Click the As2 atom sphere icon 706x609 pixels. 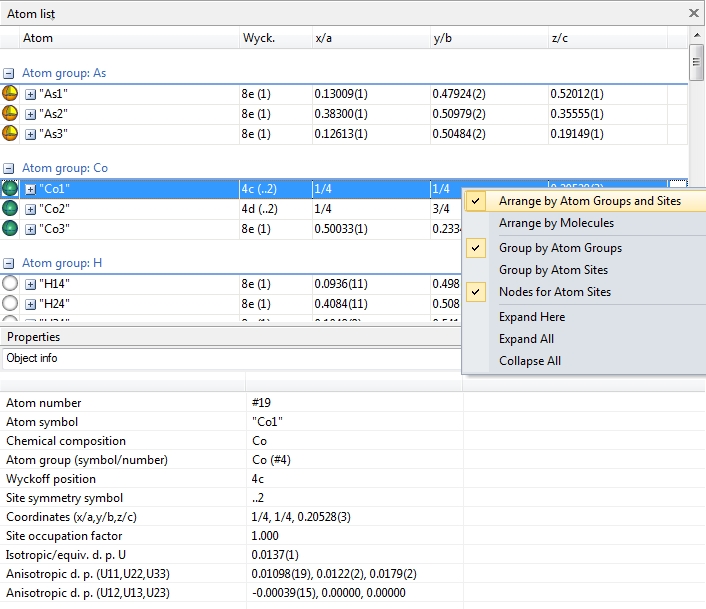click(10, 114)
